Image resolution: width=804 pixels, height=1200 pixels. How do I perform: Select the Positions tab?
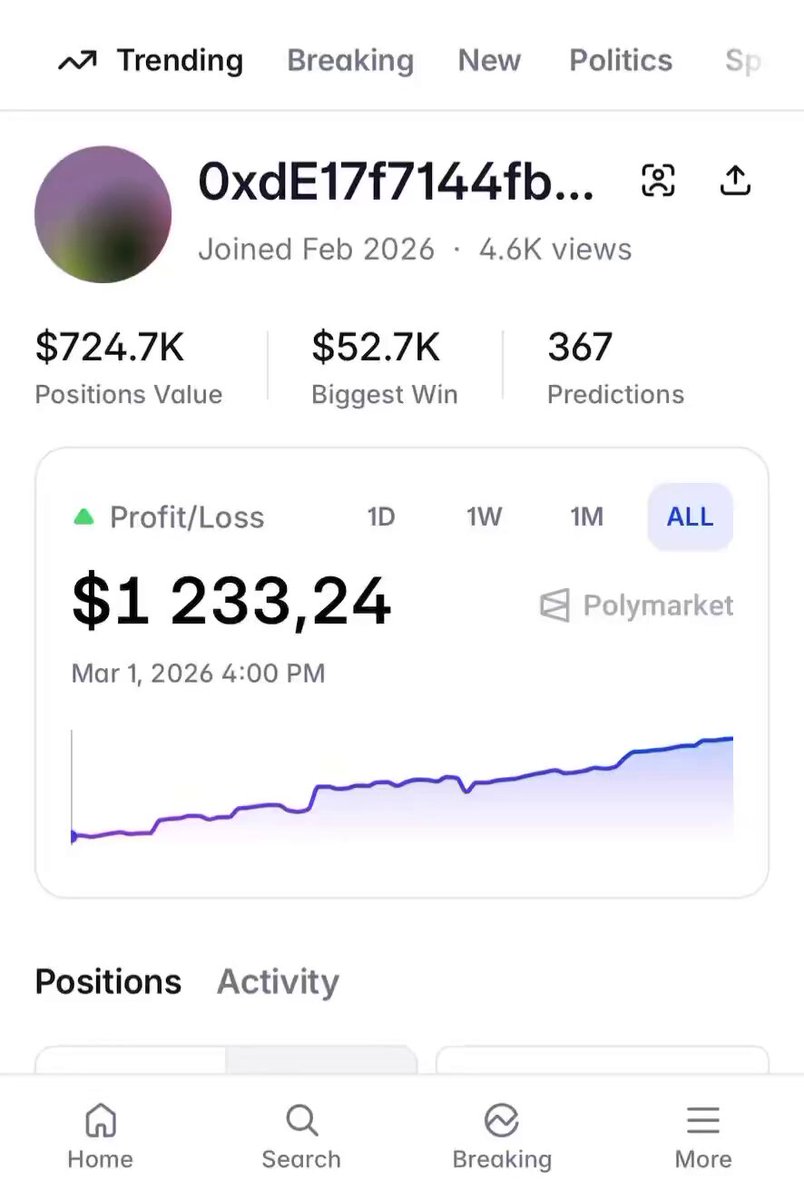coord(108,982)
